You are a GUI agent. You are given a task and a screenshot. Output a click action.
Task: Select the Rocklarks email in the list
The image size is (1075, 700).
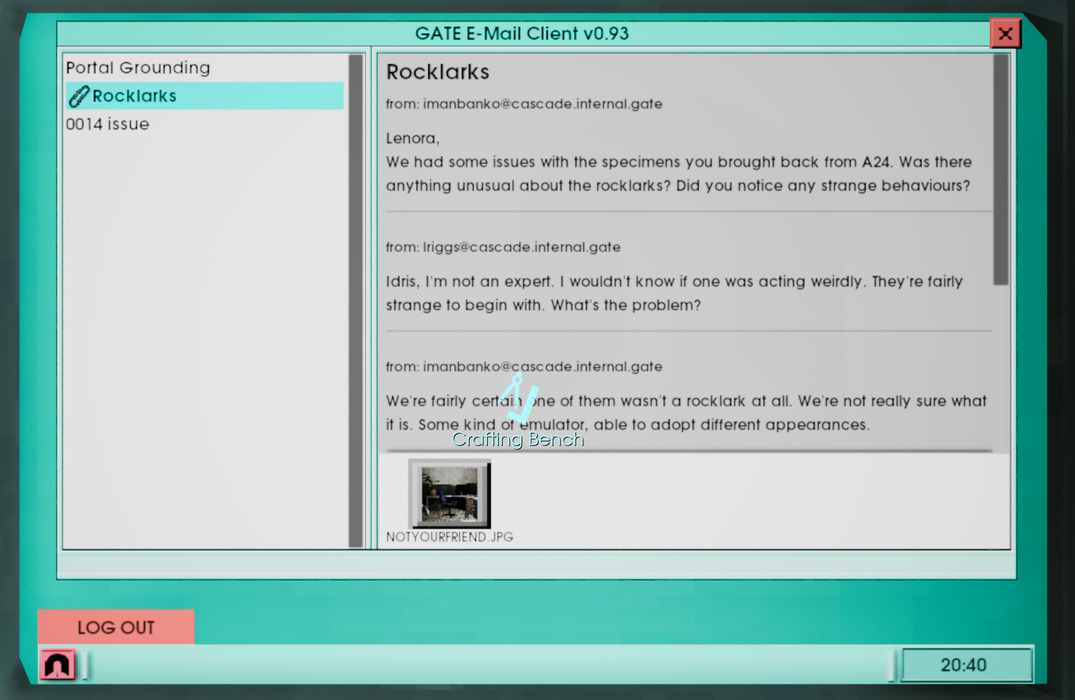pyautogui.click(x=134, y=96)
